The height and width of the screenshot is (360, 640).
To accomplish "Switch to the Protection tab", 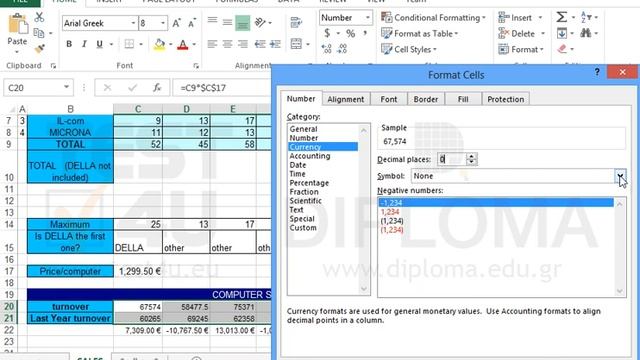I will tap(505, 99).
